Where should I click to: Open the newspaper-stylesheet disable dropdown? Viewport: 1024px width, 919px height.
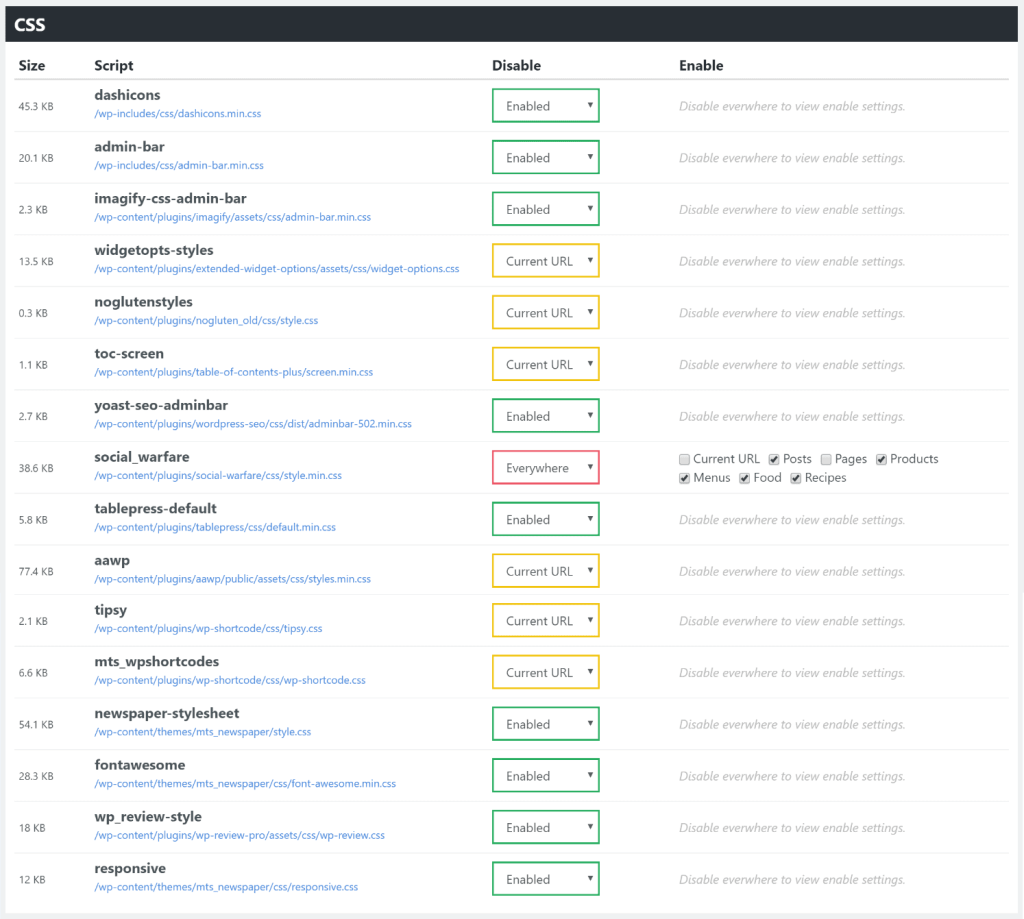[545, 723]
